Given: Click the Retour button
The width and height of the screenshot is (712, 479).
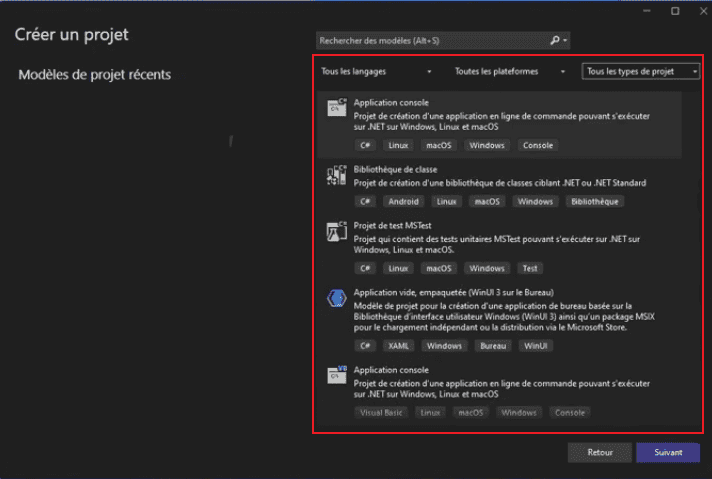Looking at the screenshot, I should pos(600,452).
